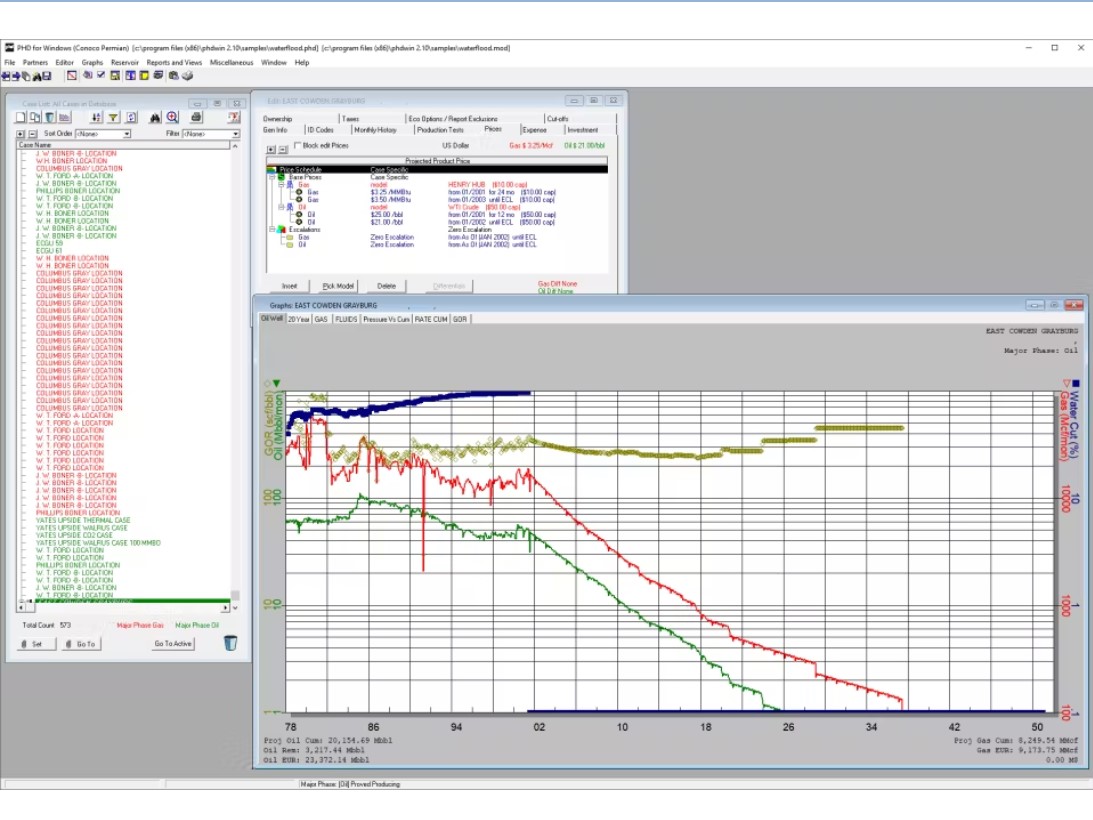This screenshot has width=1093, height=820.
Task: Open the Reservoir menu
Action: click(x=125, y=62)
